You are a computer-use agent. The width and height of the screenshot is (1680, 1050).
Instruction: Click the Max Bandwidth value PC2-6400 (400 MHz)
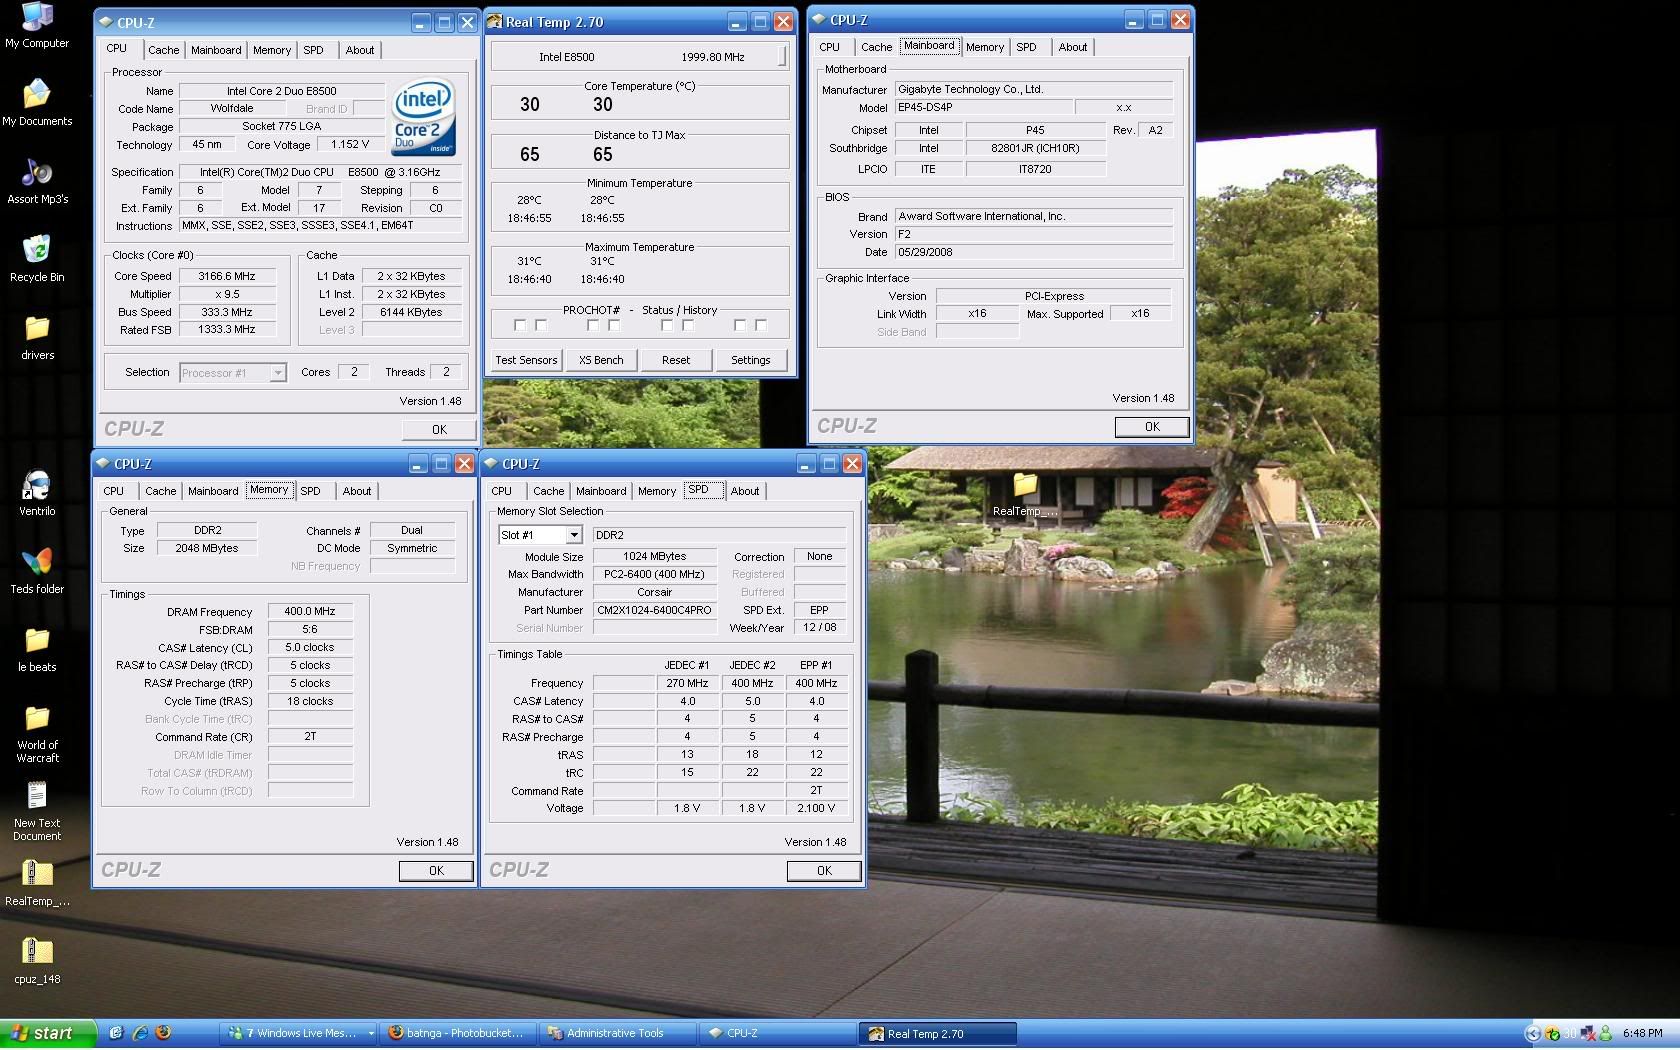pos(654,574)
